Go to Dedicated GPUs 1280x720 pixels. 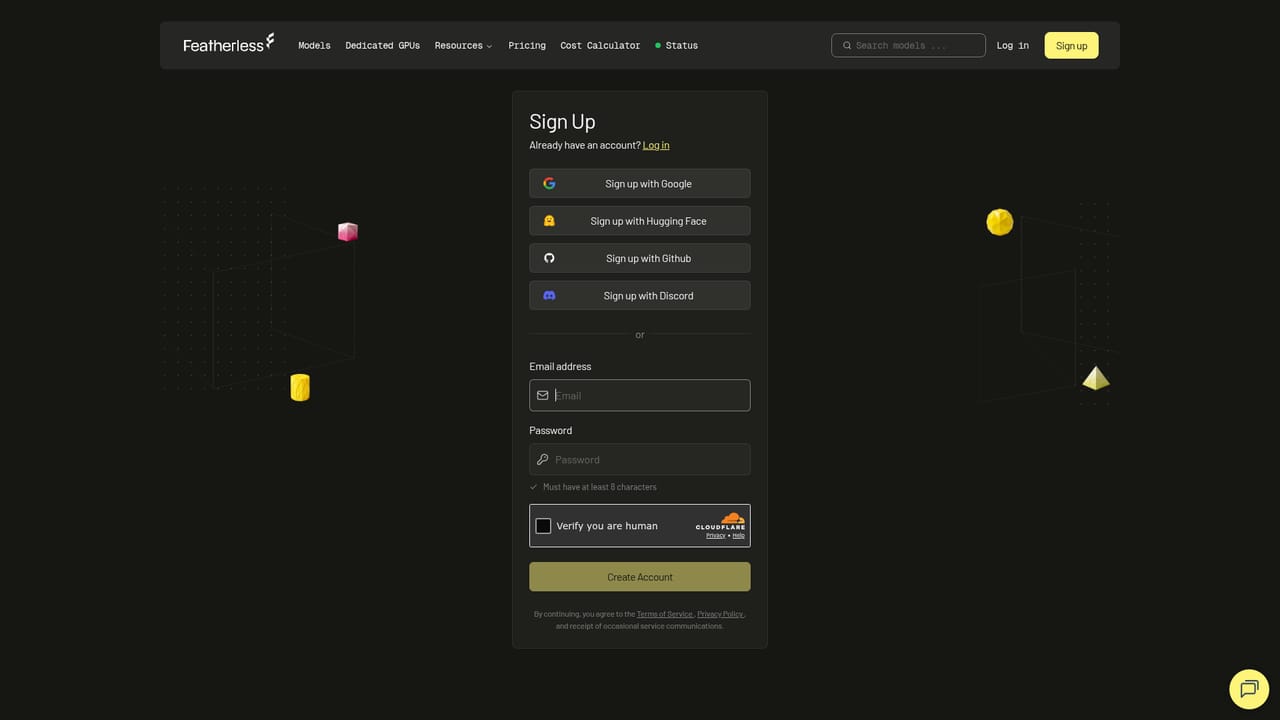tap(383, 45)
